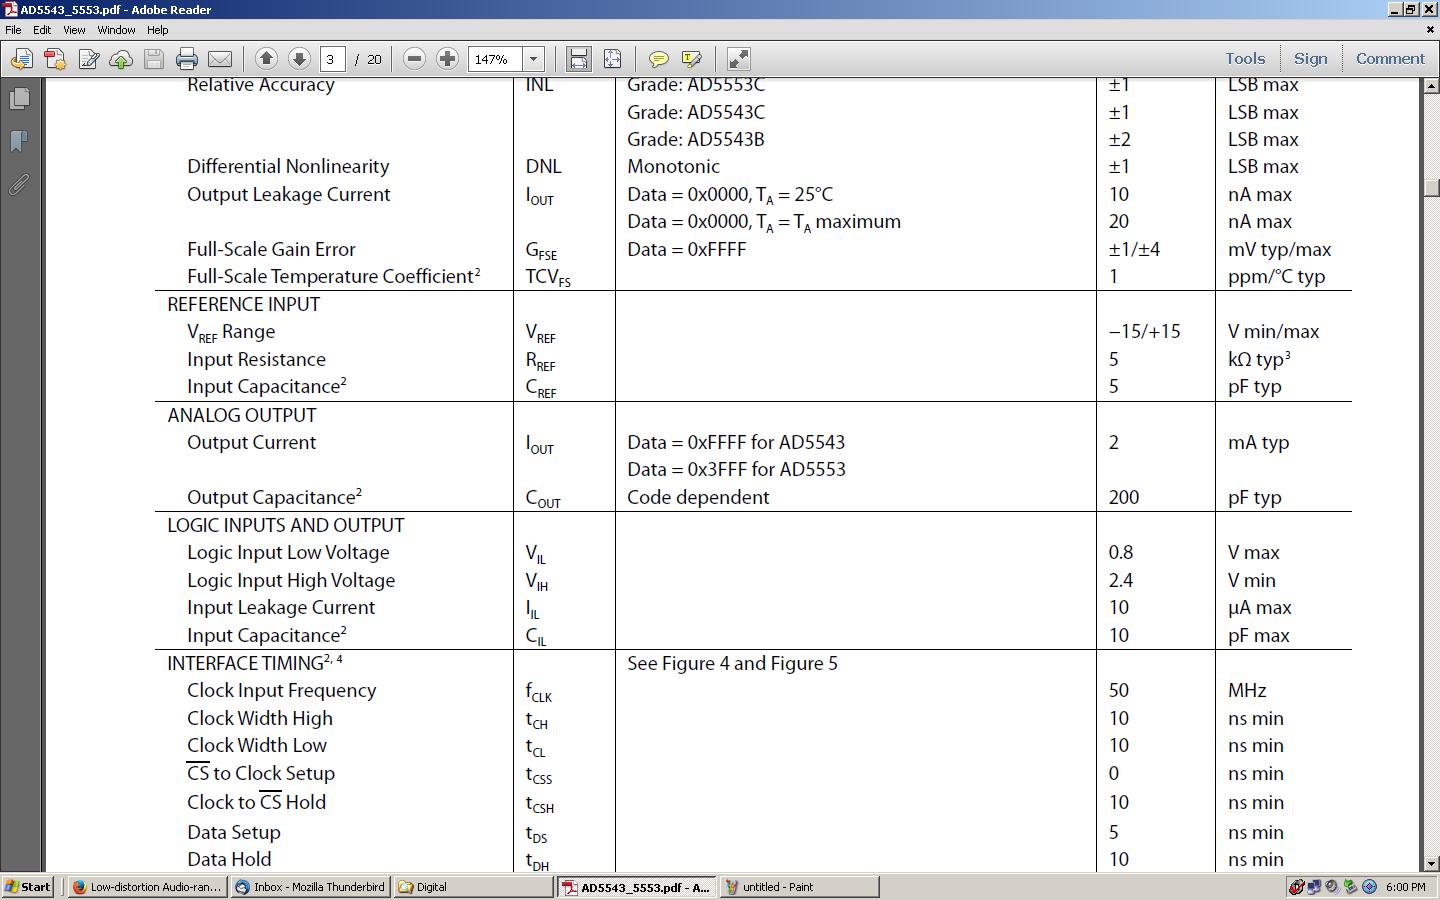Click the vertical scrollbar down arrow

point(1431,863)
